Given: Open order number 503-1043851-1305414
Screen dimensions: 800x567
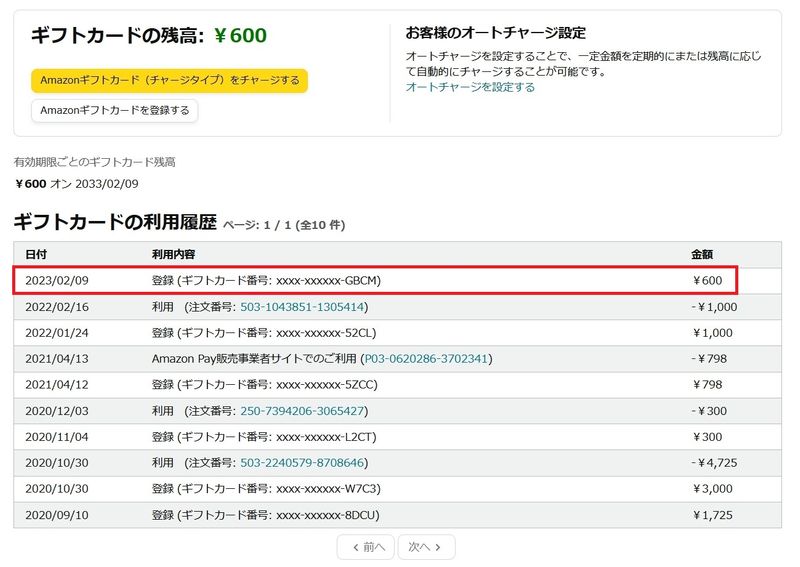Looking at the screenshot, I should tap(303, 307).
